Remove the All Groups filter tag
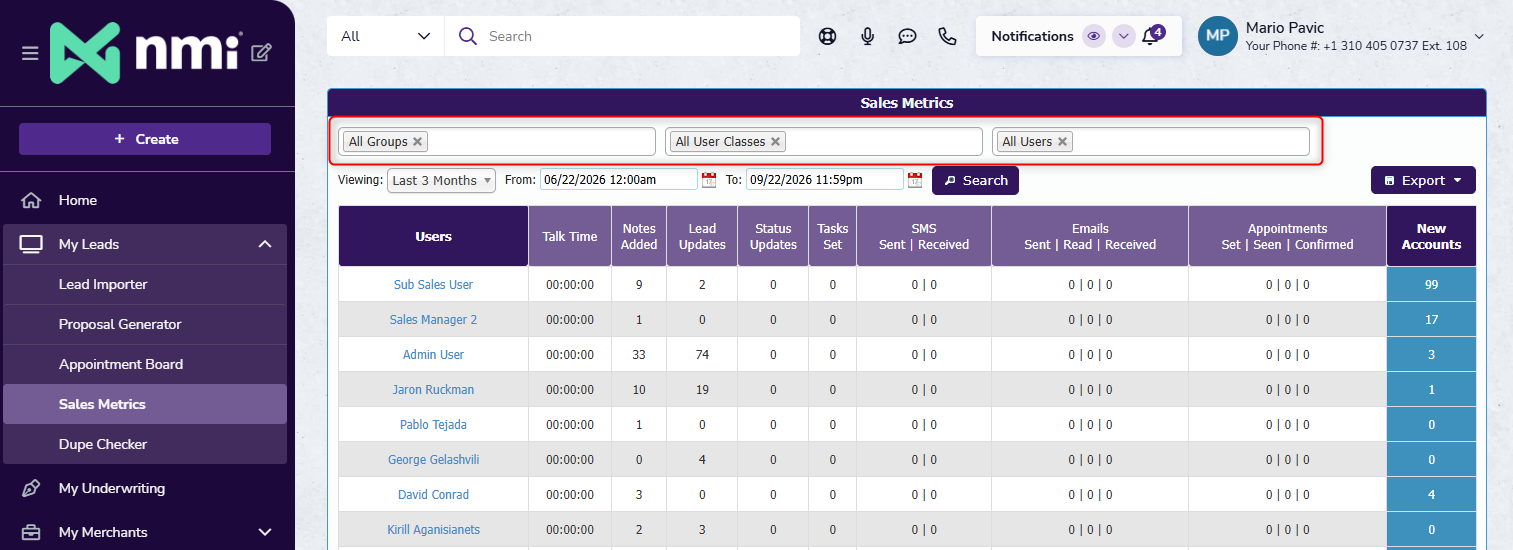1513x550 pixels. [x=418, y=142]
